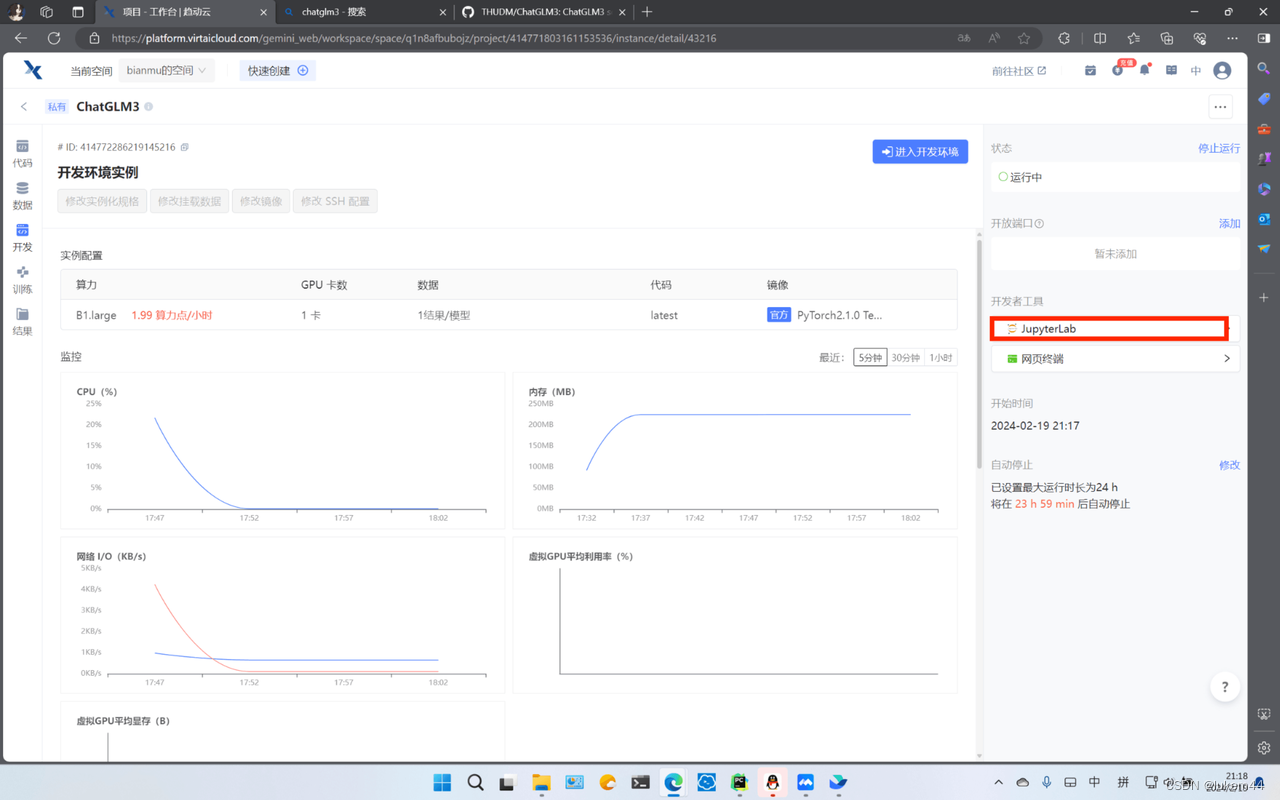Select the 30分钟 monitoring range
This screenshot has height=800, width=1280.
click(x=905, y=357)
